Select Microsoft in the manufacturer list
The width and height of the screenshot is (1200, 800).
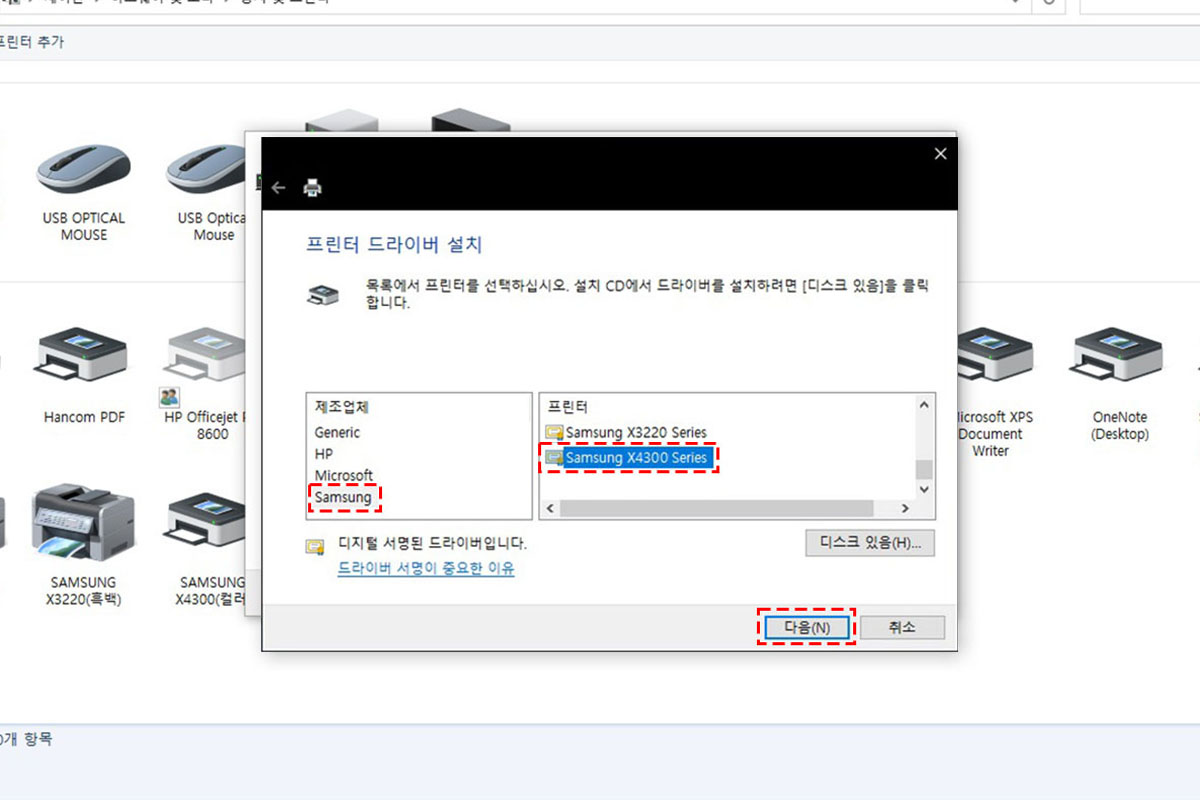[x=343, y=475]
